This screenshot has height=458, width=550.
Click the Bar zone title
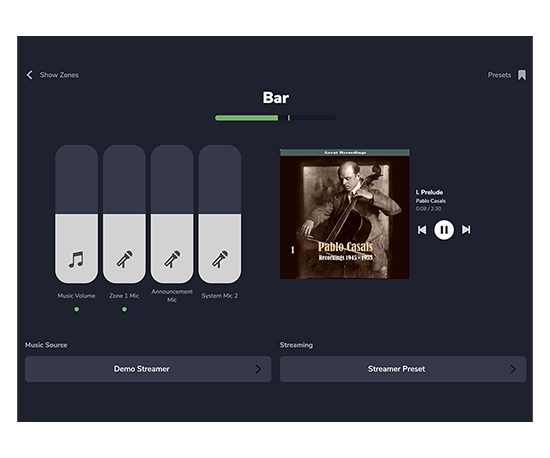point(276,97)
